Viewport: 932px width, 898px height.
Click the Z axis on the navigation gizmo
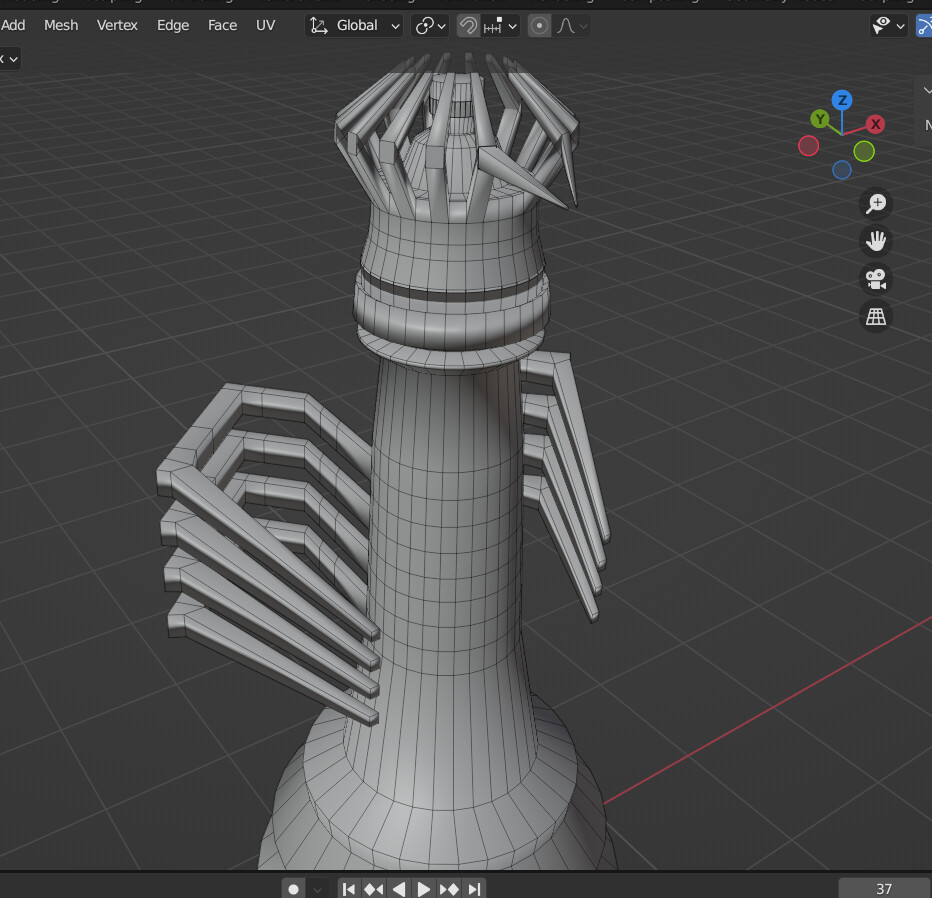(x=841, y=99)
